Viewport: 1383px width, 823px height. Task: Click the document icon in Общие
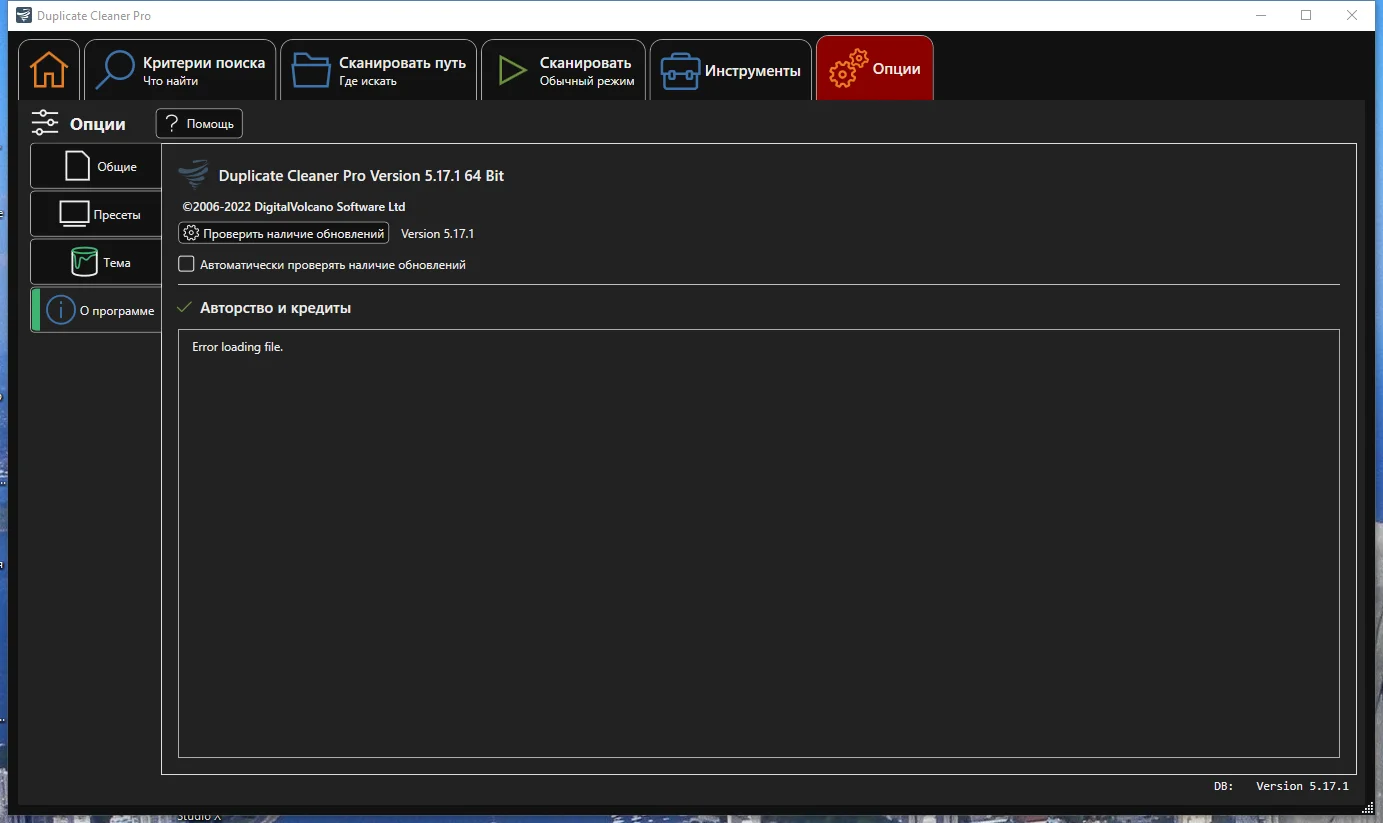(77, 166)
